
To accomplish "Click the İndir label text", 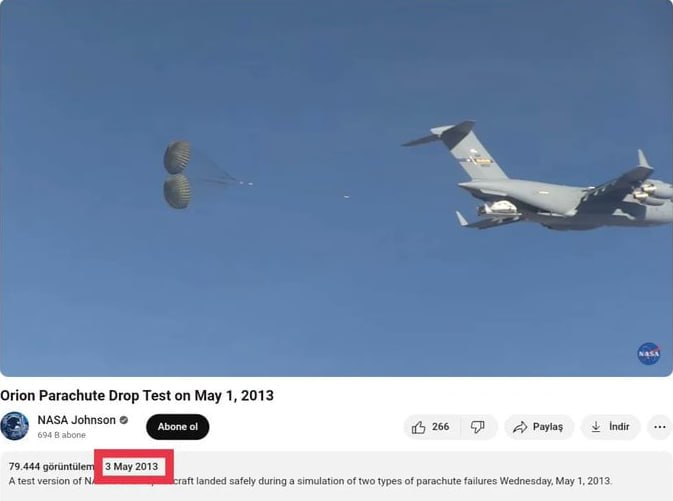I will click(x=619, y=427).
